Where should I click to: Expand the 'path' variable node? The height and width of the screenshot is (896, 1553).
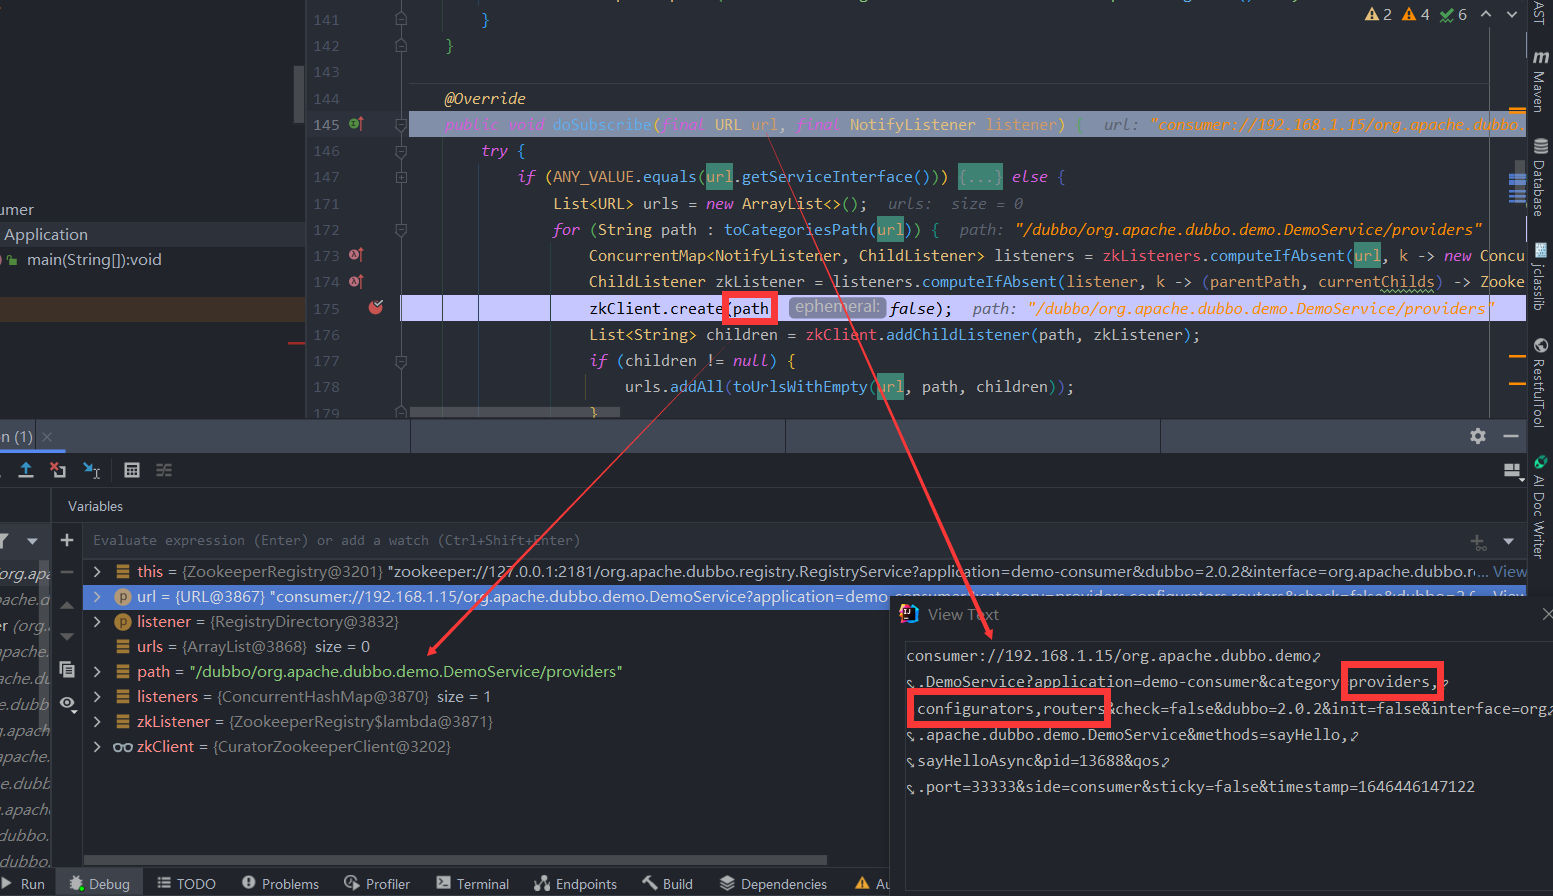pyautogui.click(x=97, y=672)
